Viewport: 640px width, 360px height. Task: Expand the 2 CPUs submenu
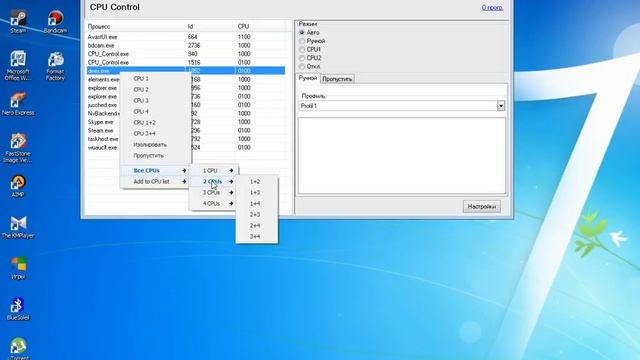pos(213,181)
